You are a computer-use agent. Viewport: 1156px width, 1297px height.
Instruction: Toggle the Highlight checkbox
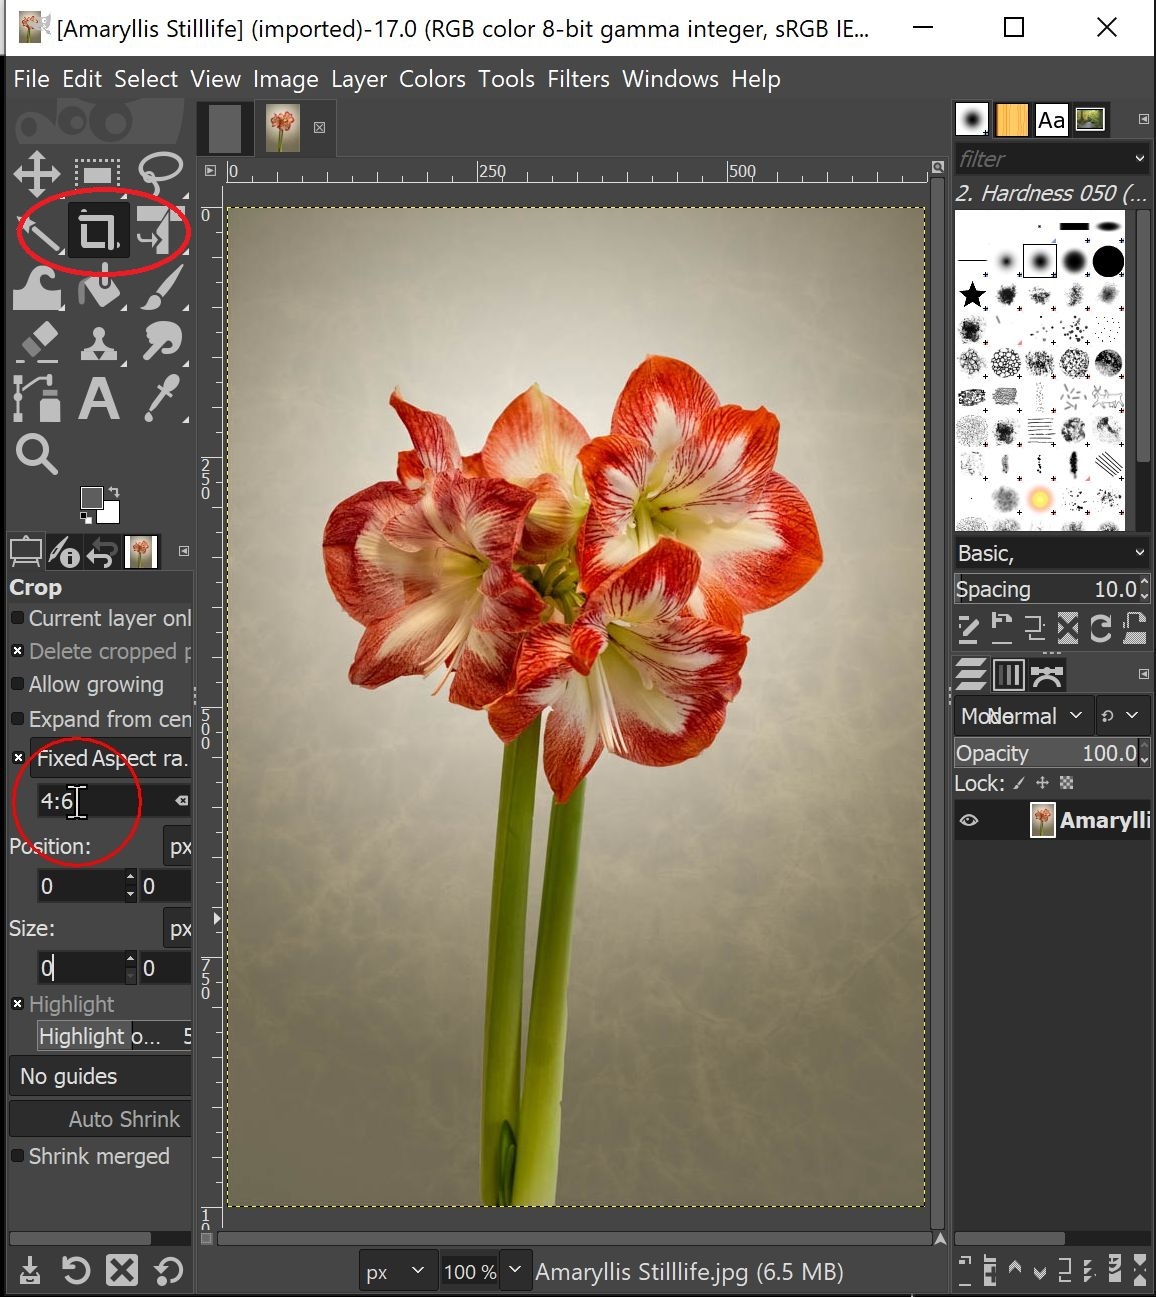[x=17, y=1004]
